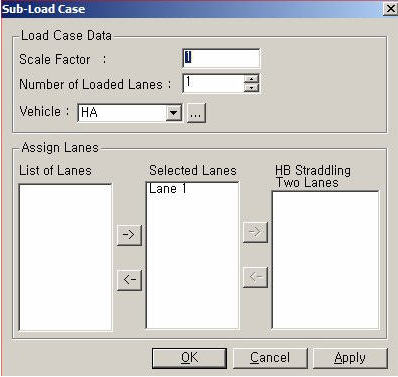Add lane to HB Straddling list
Image resolution: width=398 pixels, height=377 pixels.
(x=255, y=232)
